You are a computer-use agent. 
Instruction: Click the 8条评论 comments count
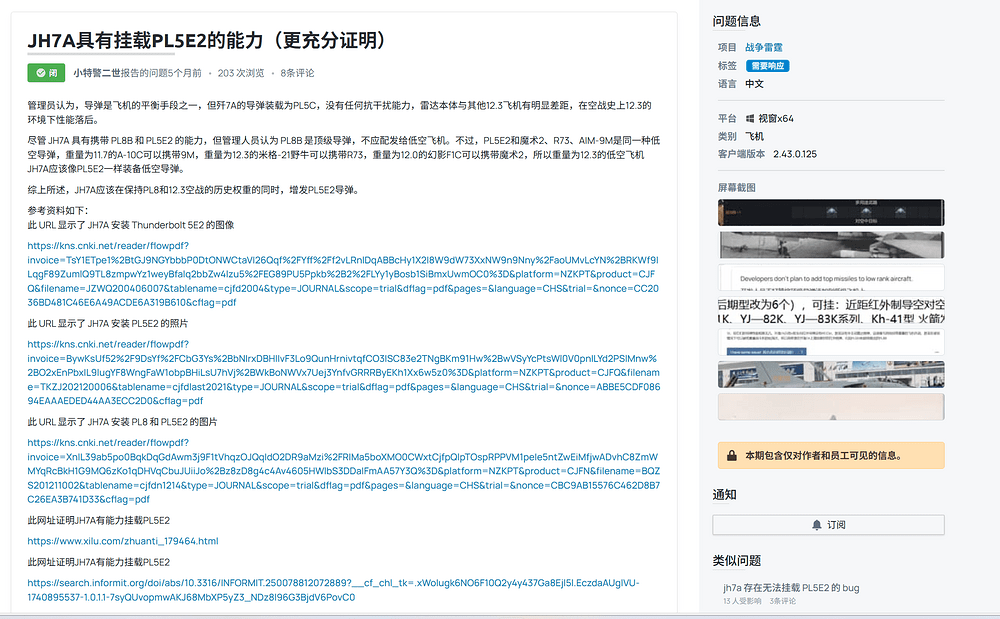[297, 73]
